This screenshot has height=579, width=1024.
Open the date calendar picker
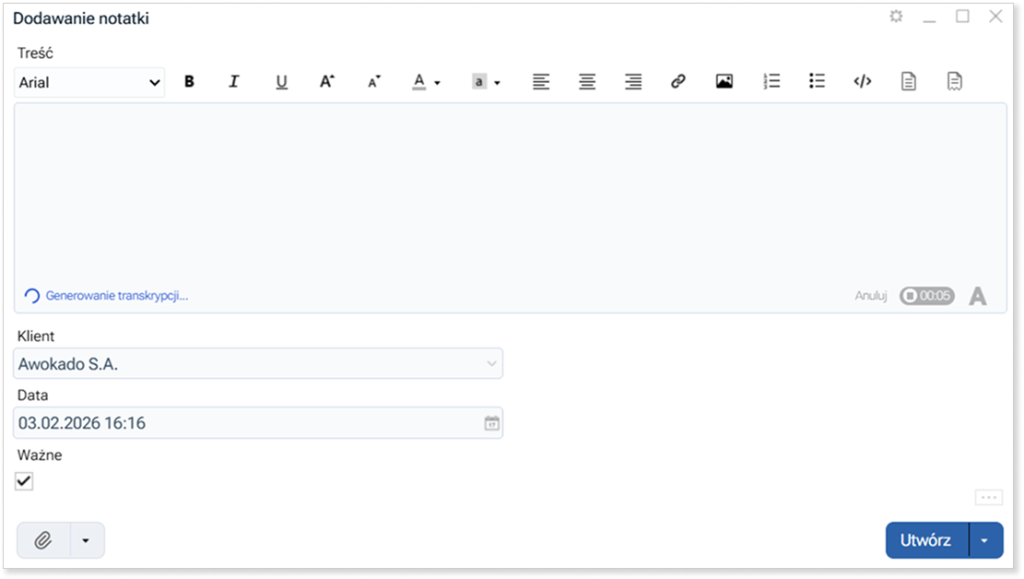coord(491,423)
